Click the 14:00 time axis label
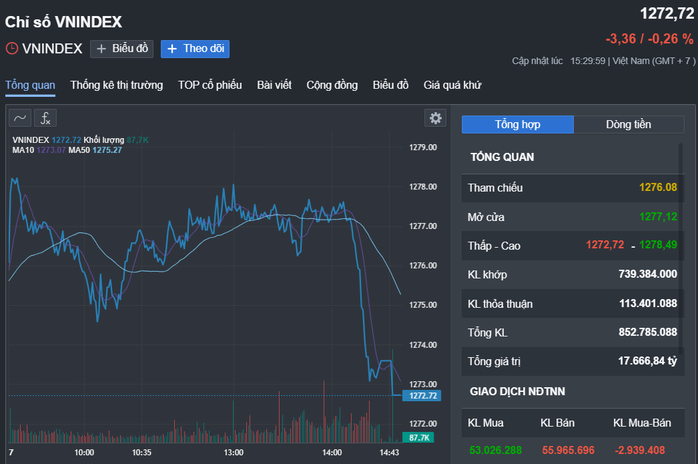698x464 pixels. (x=332, y=452)
